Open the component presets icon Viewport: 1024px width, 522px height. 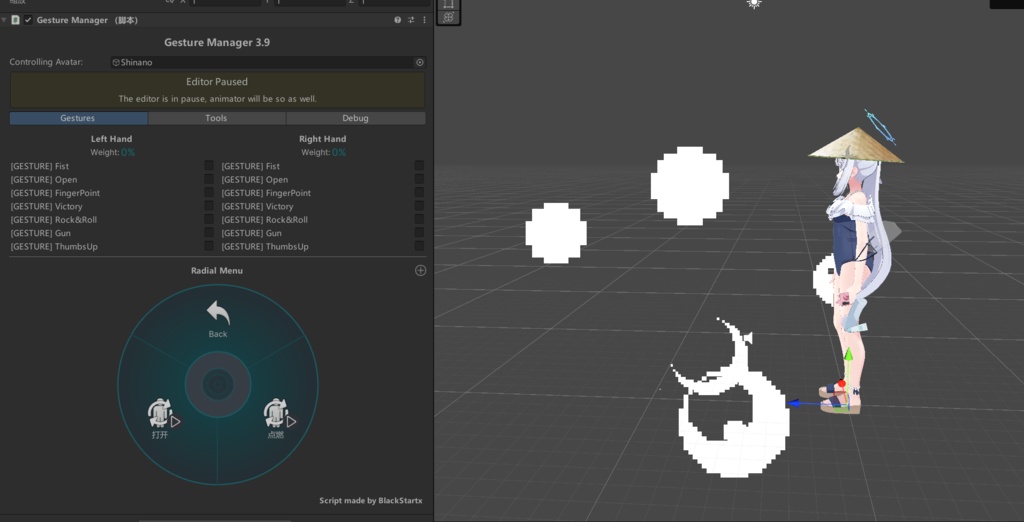pos(411,20)
